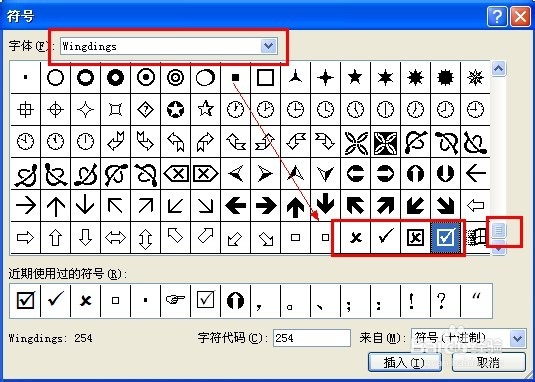Pick the pointing hand in recently used symbols
This screenshot has width=535, height=382.
(x=175, y=300)
